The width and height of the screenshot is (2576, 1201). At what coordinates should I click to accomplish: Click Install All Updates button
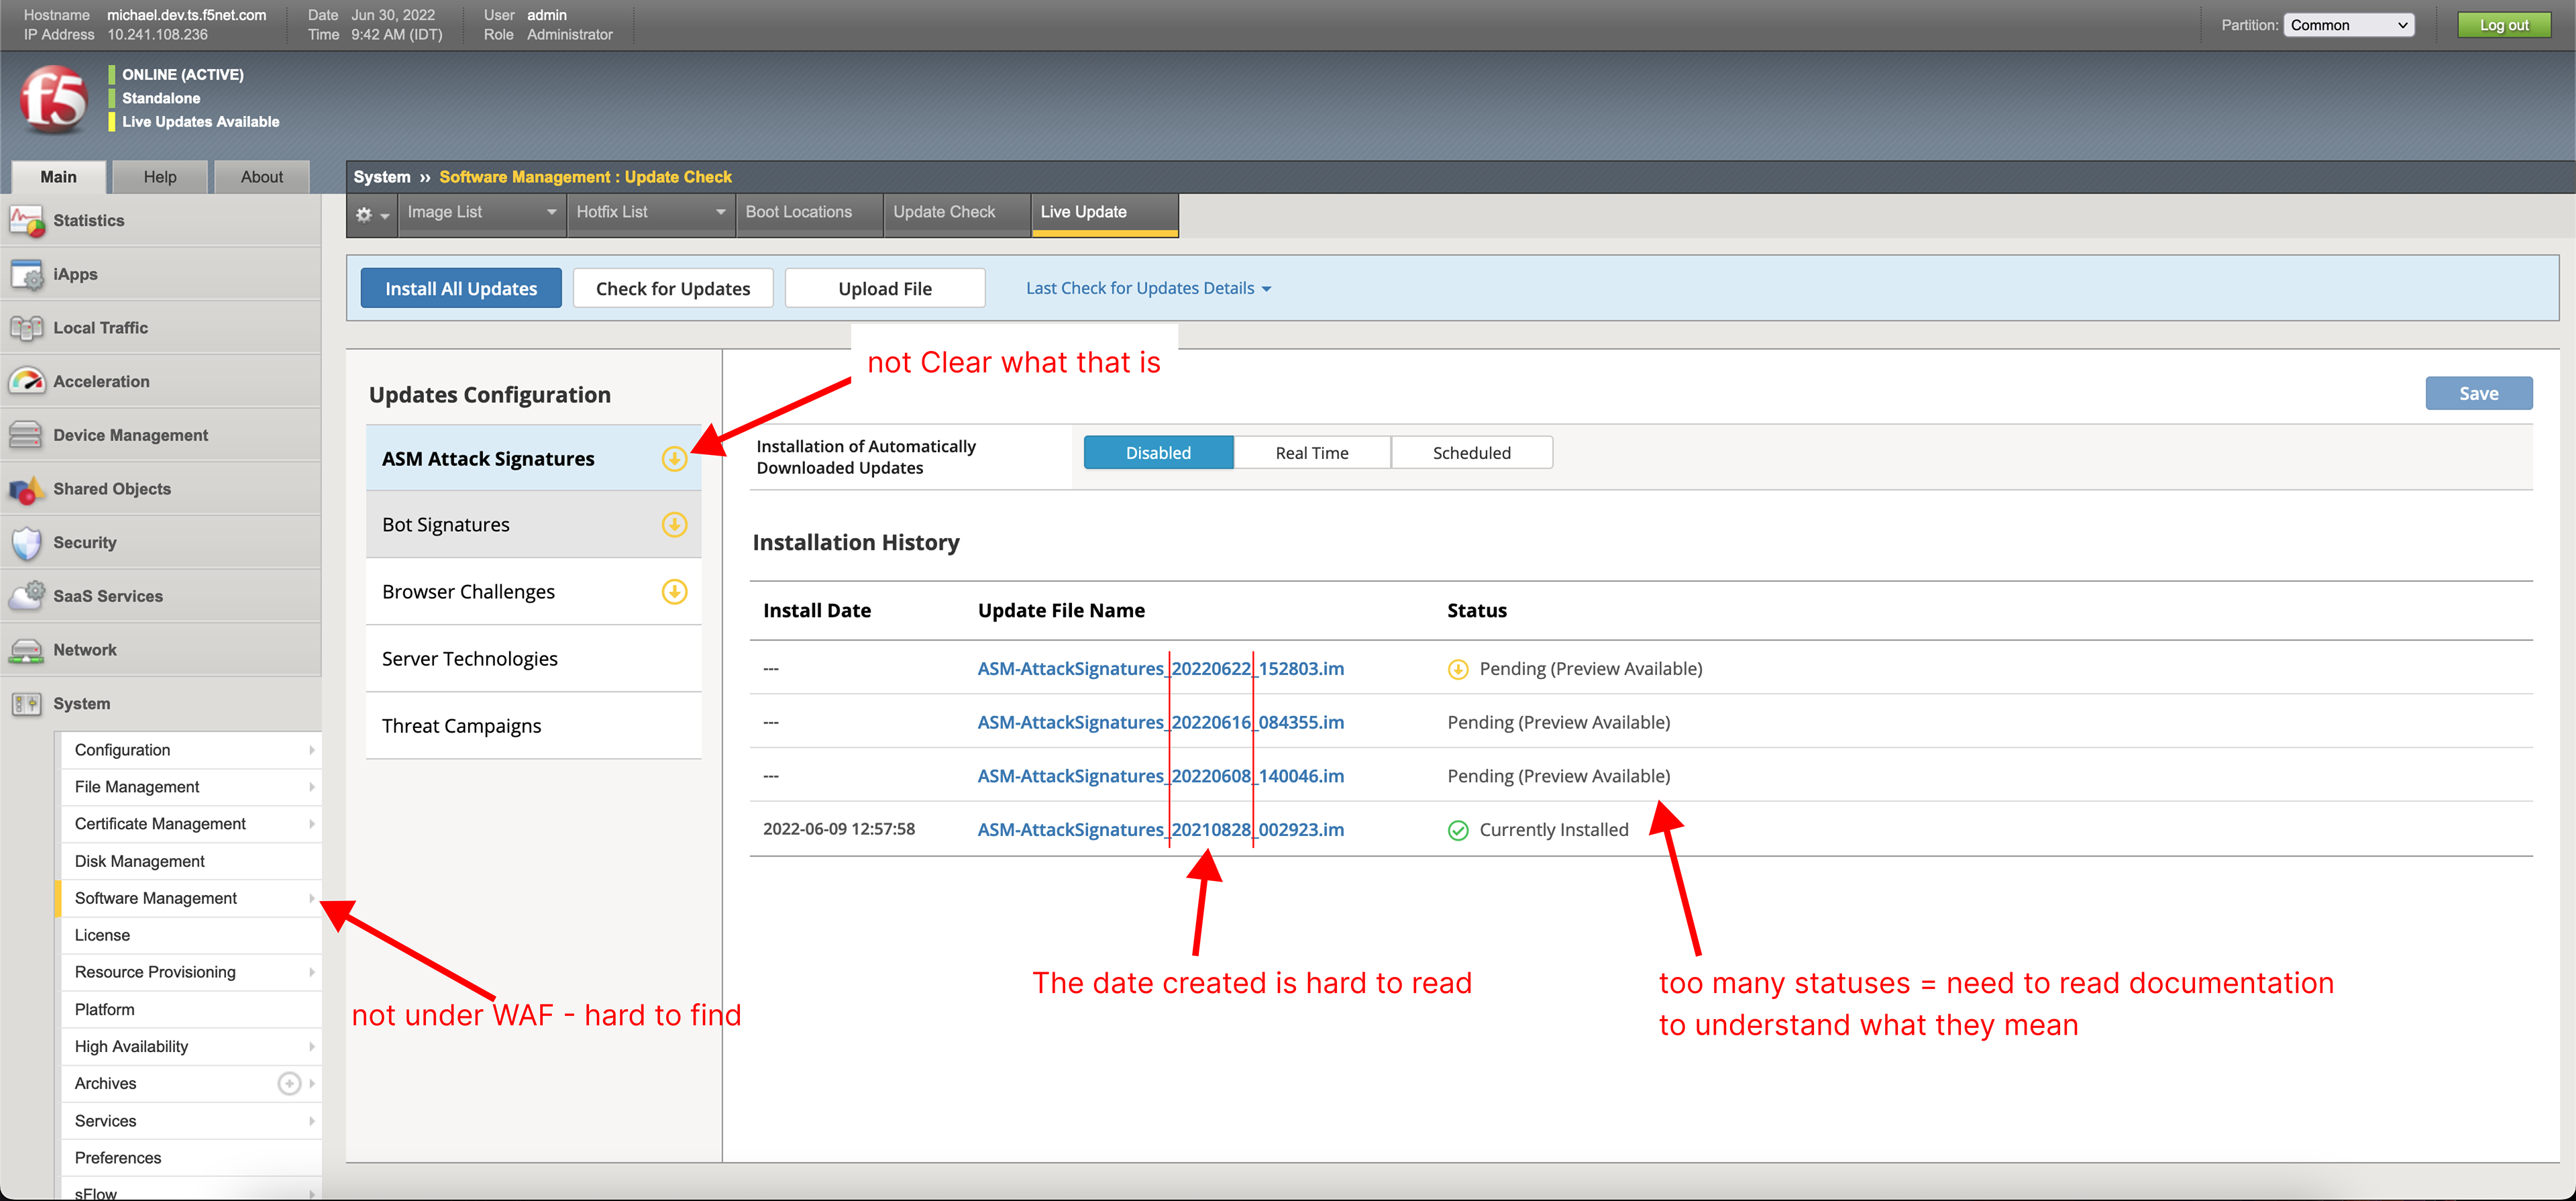pyautogui.click(x=461, y=289)
